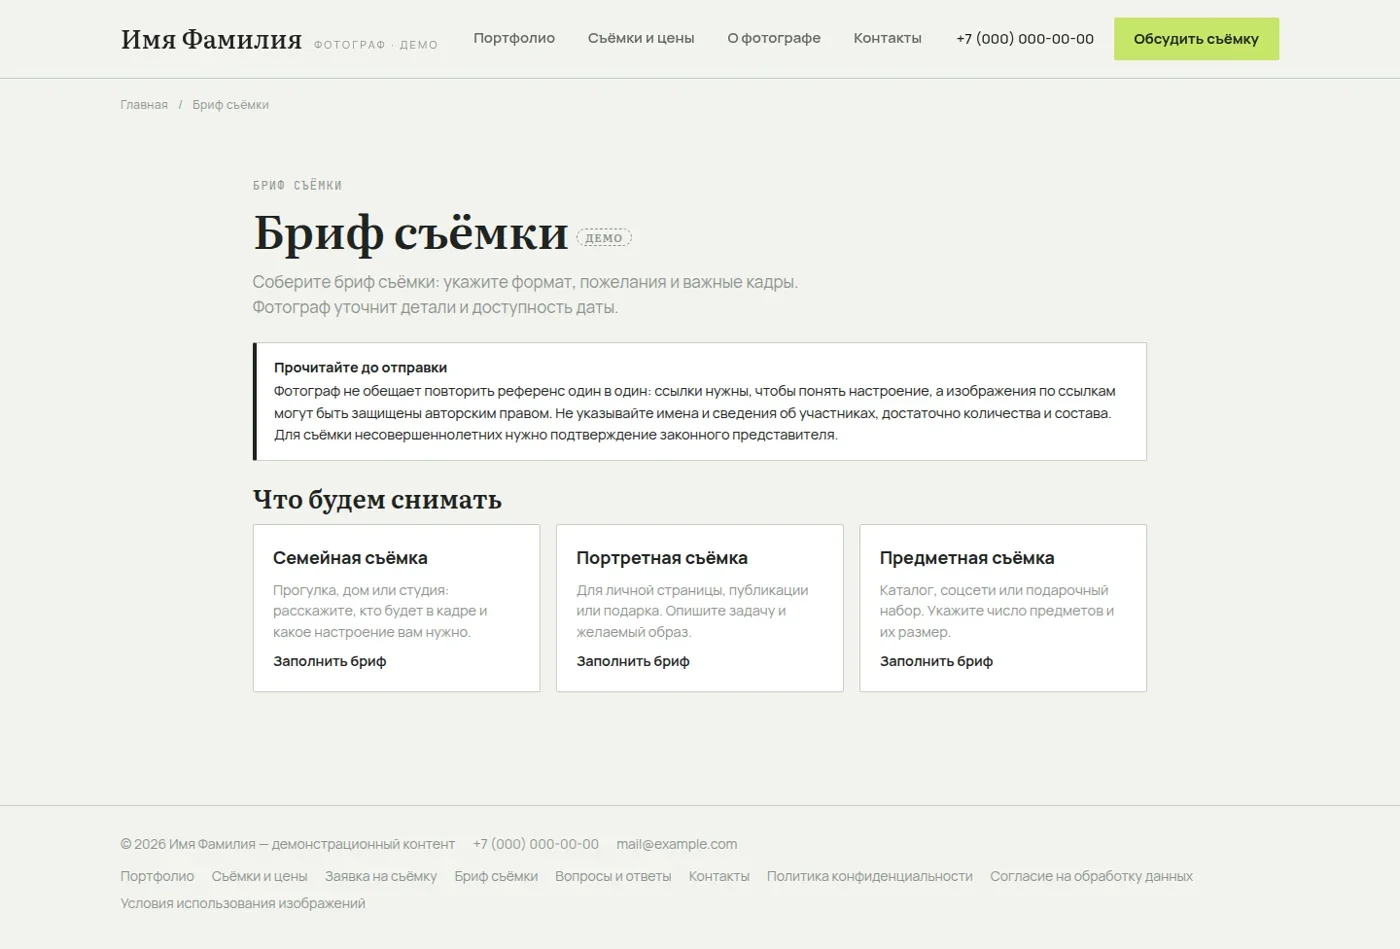Click the footer phone number
Screen dimensions: 1400x949
click(536, 844)
